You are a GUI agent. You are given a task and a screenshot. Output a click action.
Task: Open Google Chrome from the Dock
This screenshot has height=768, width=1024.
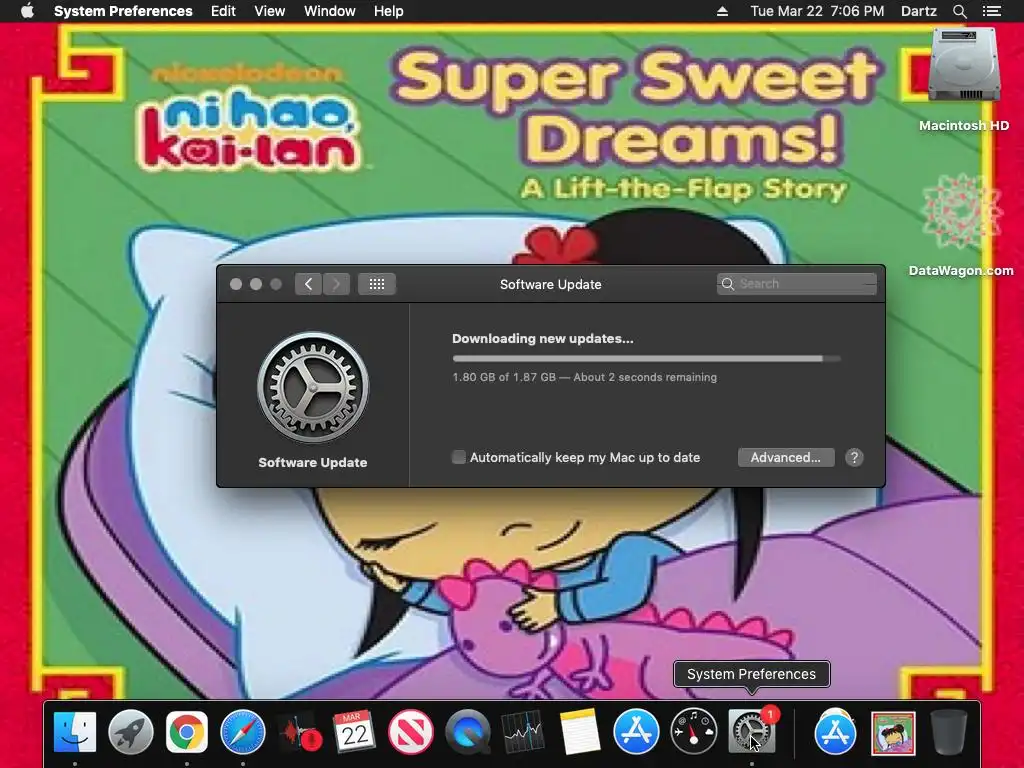click(187, 732)
